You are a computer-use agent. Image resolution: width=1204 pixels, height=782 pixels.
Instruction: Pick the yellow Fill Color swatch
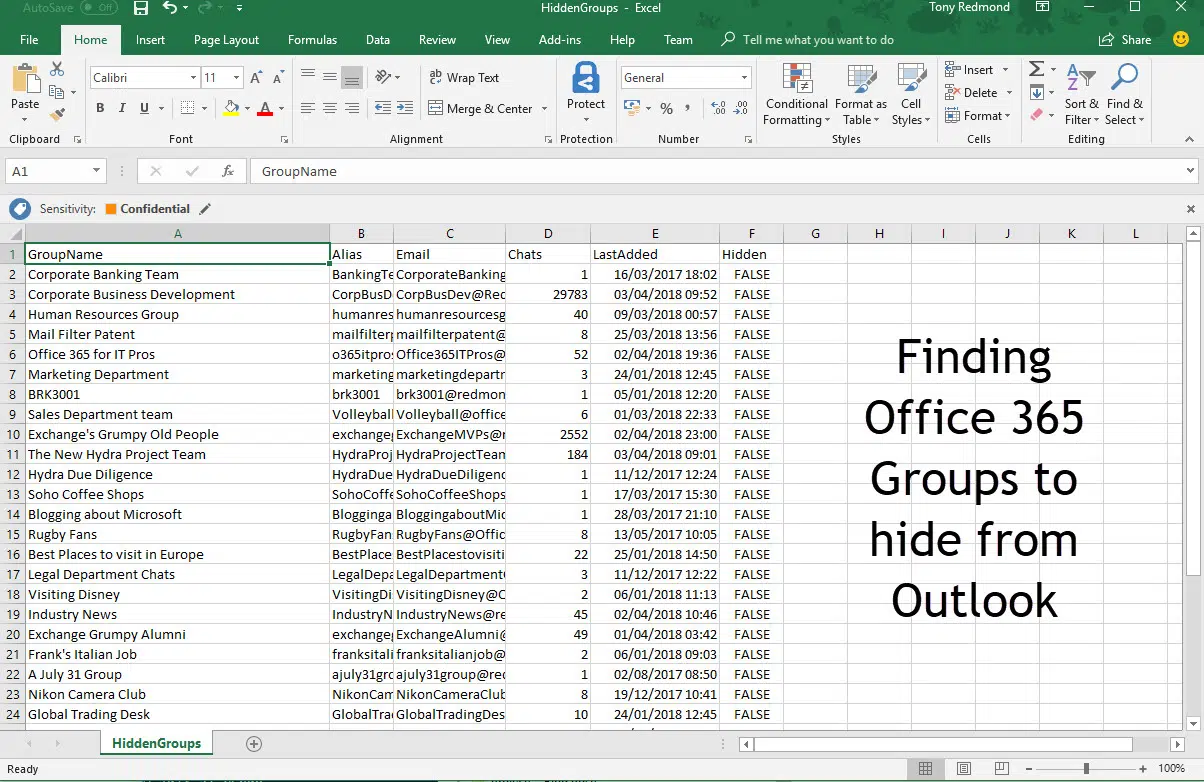click(232, 108)
